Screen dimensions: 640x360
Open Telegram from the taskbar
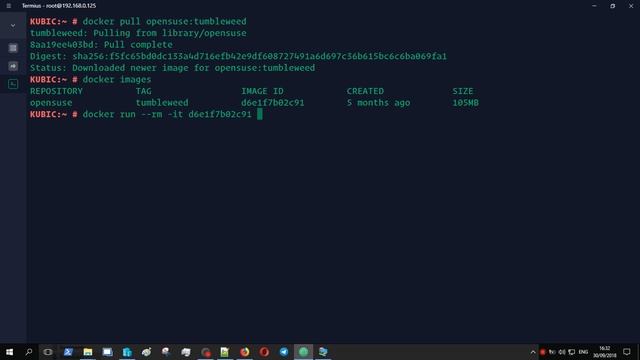(x=284, y=352)
